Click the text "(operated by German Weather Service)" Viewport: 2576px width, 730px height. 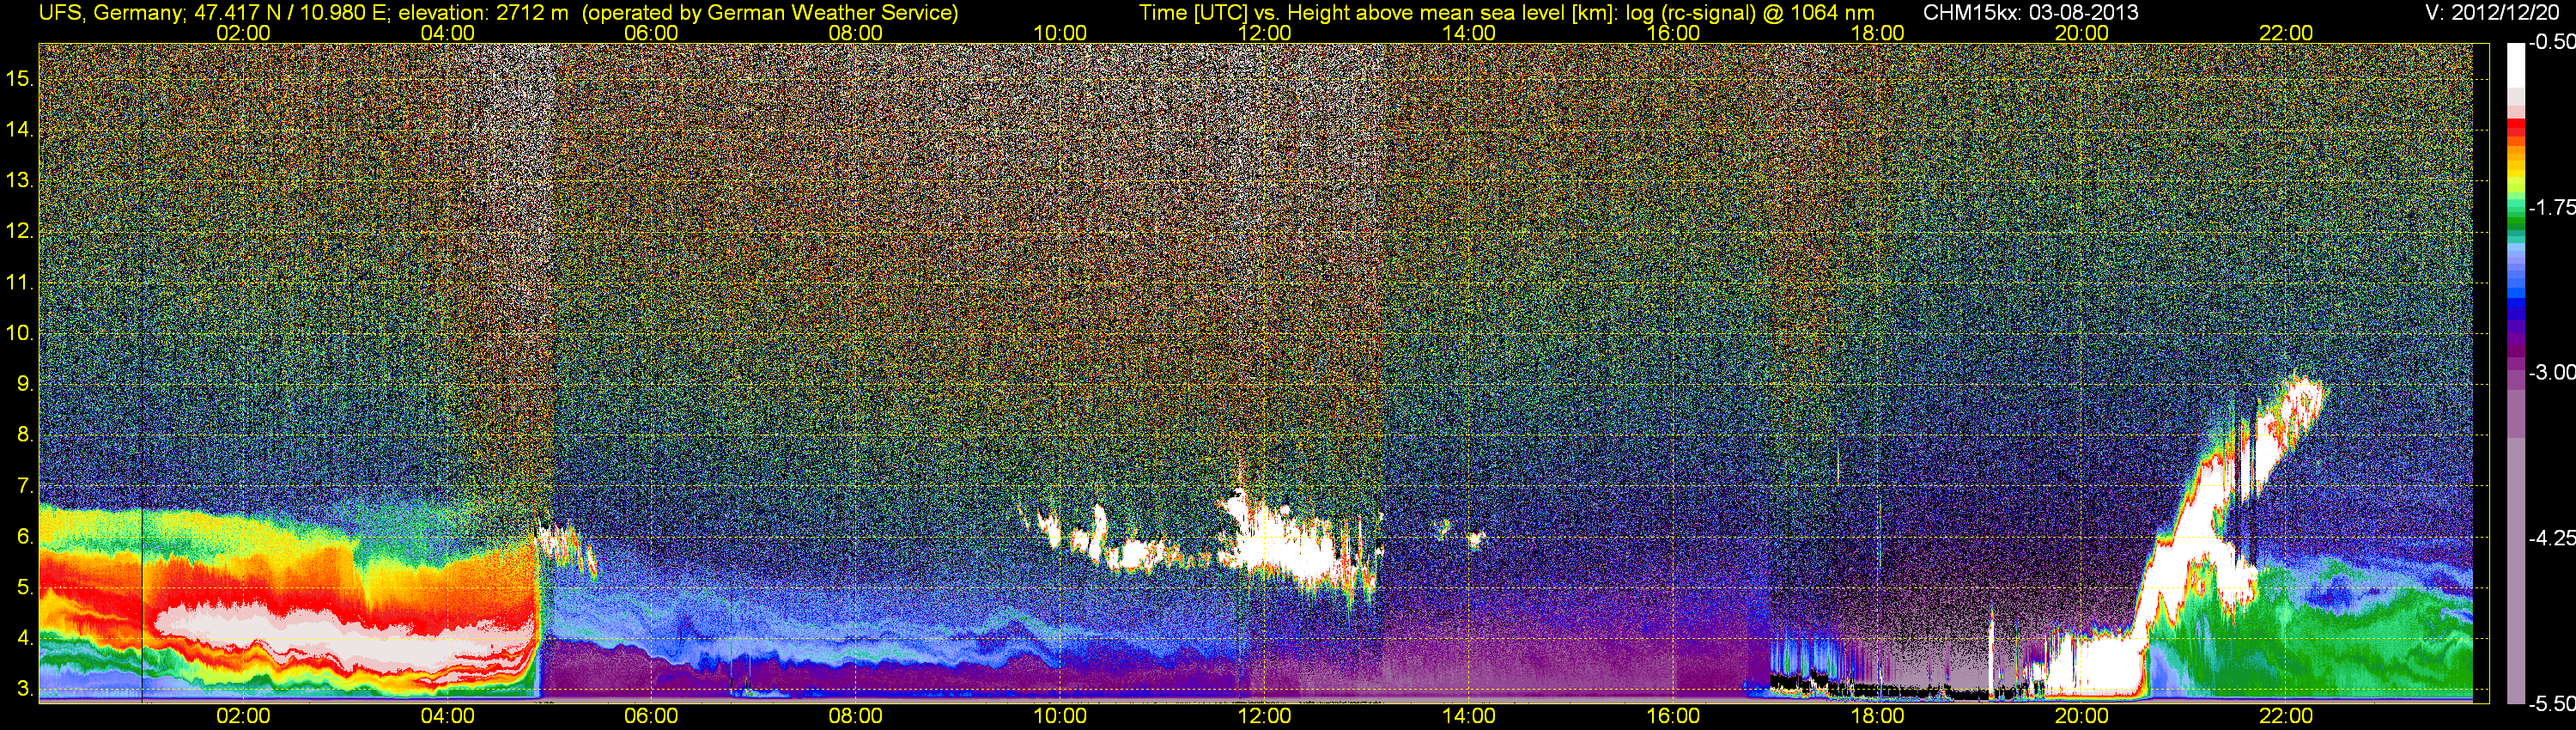[770, 12]
